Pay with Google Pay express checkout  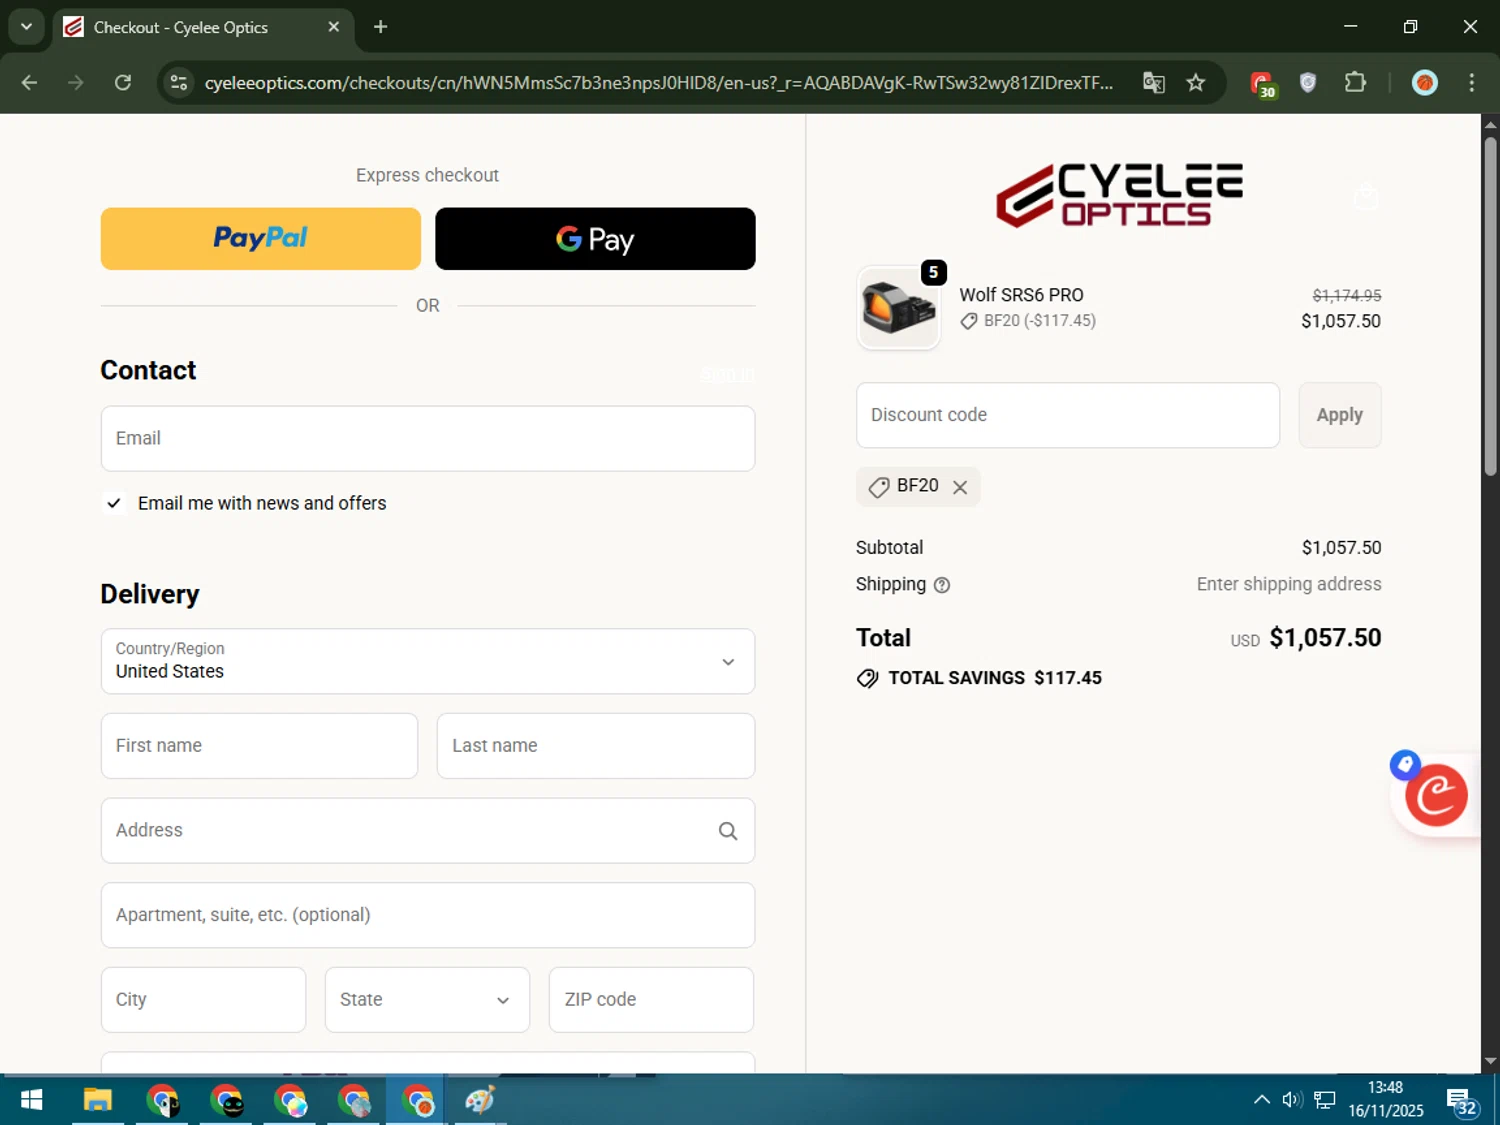[595, 239]
